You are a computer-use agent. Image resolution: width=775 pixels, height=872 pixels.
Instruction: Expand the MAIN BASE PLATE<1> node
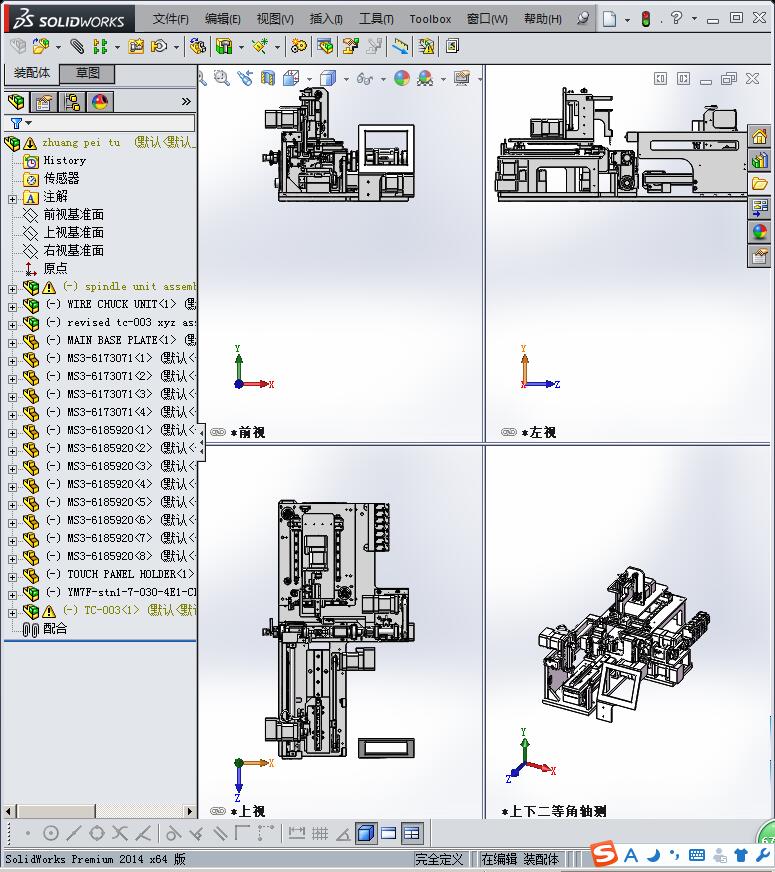12,343
